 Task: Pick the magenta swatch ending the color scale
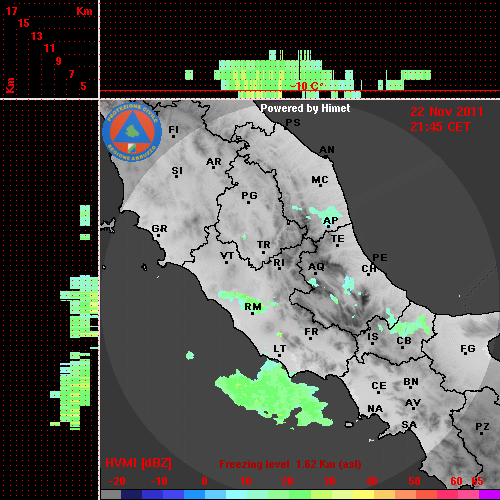pos(489,494)
